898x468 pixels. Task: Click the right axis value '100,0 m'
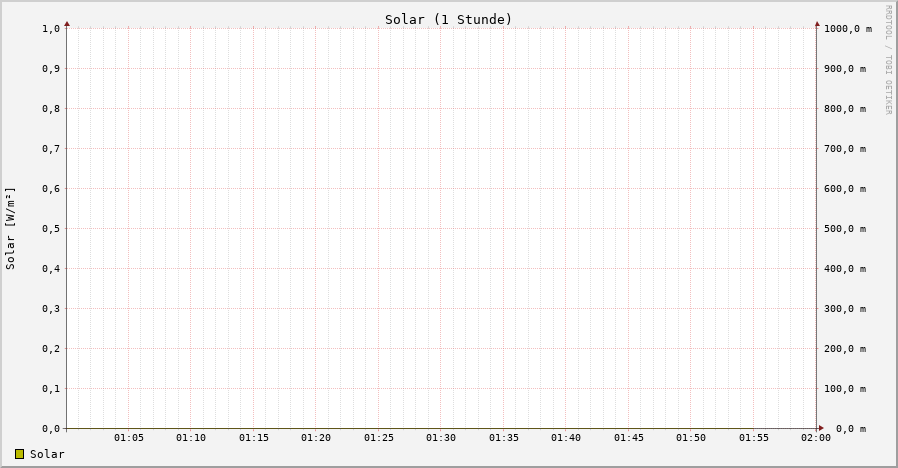point(845,389)
